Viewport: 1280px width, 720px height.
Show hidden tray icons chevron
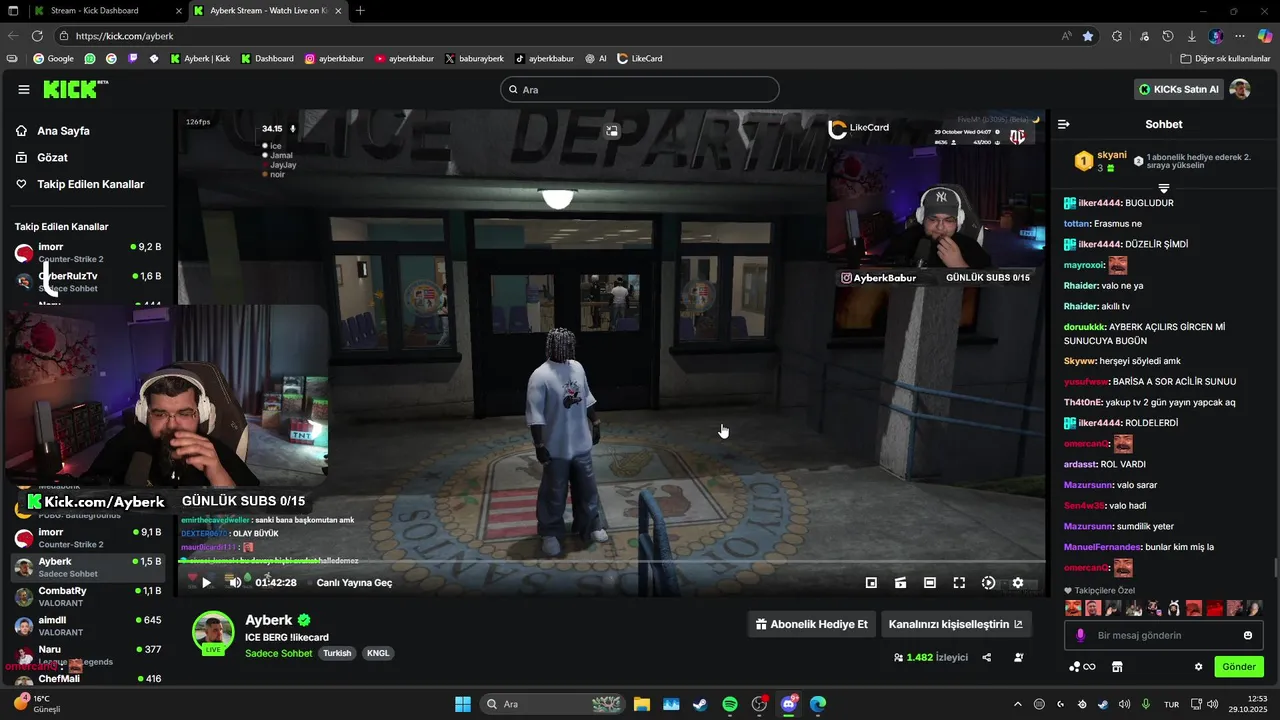click(x=1018, y=704)
